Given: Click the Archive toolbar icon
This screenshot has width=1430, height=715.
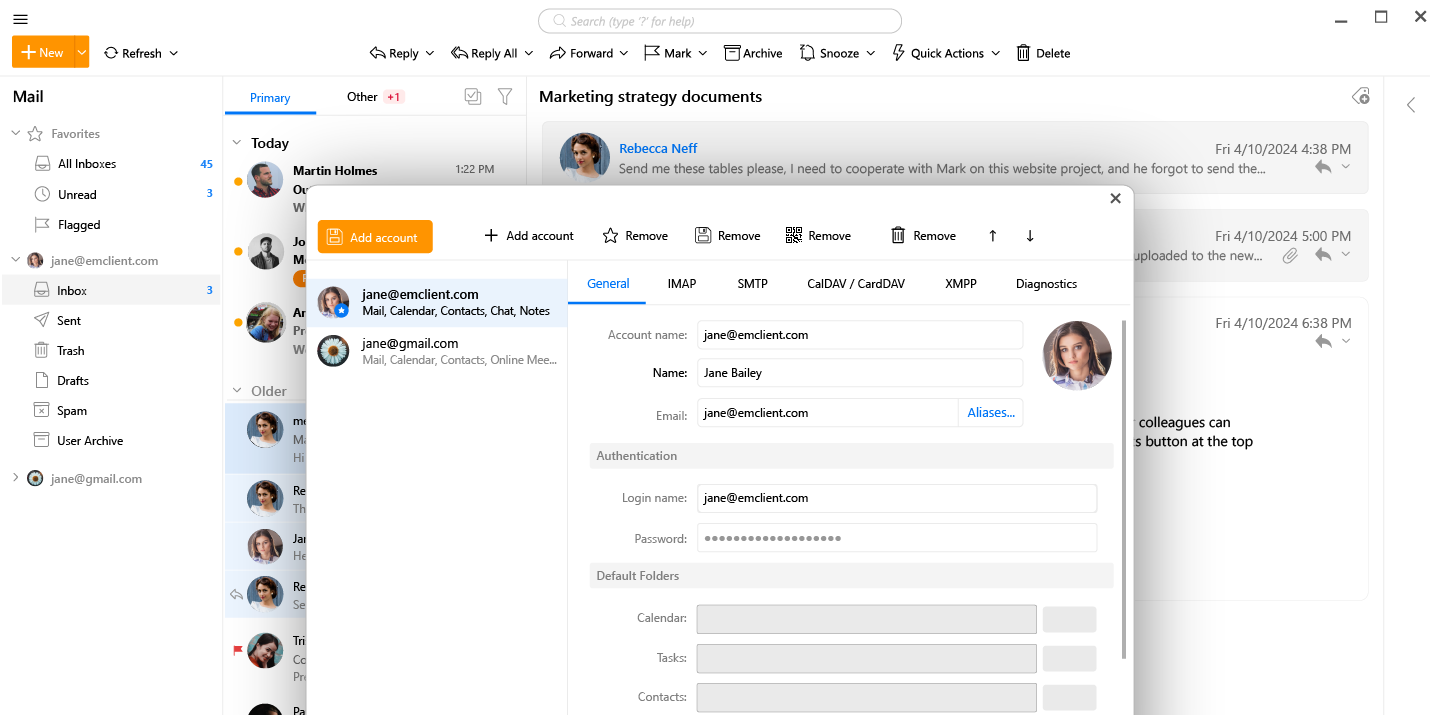Looking at the screenshot, I should 732,53.
